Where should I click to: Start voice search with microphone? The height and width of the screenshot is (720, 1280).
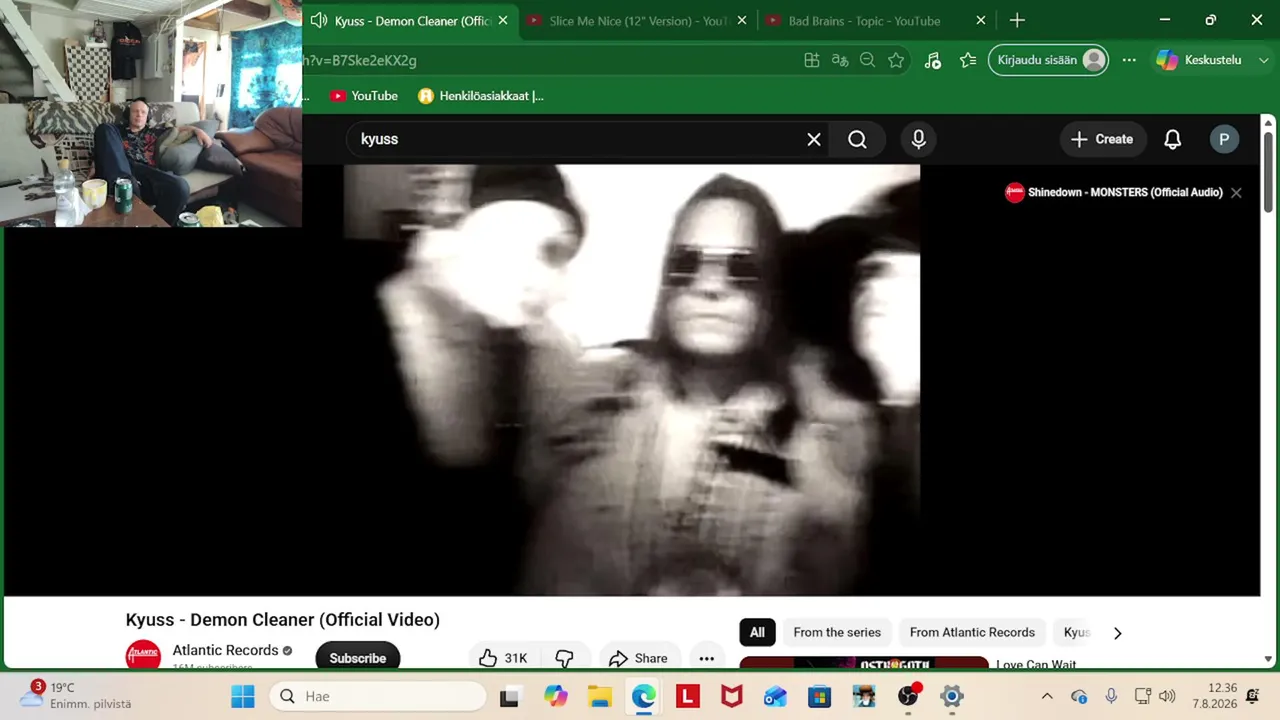pos(918,139)
